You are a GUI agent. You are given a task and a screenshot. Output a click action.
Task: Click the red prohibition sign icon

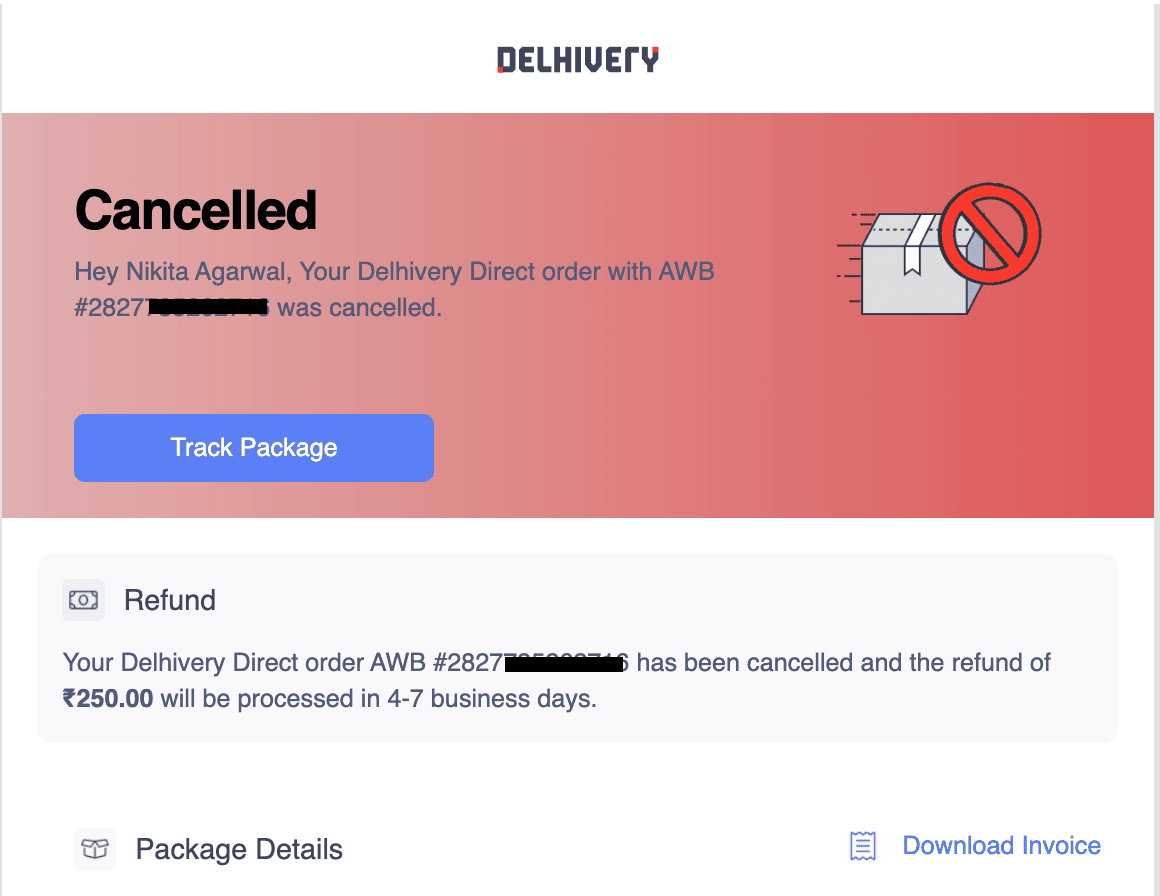991,233
